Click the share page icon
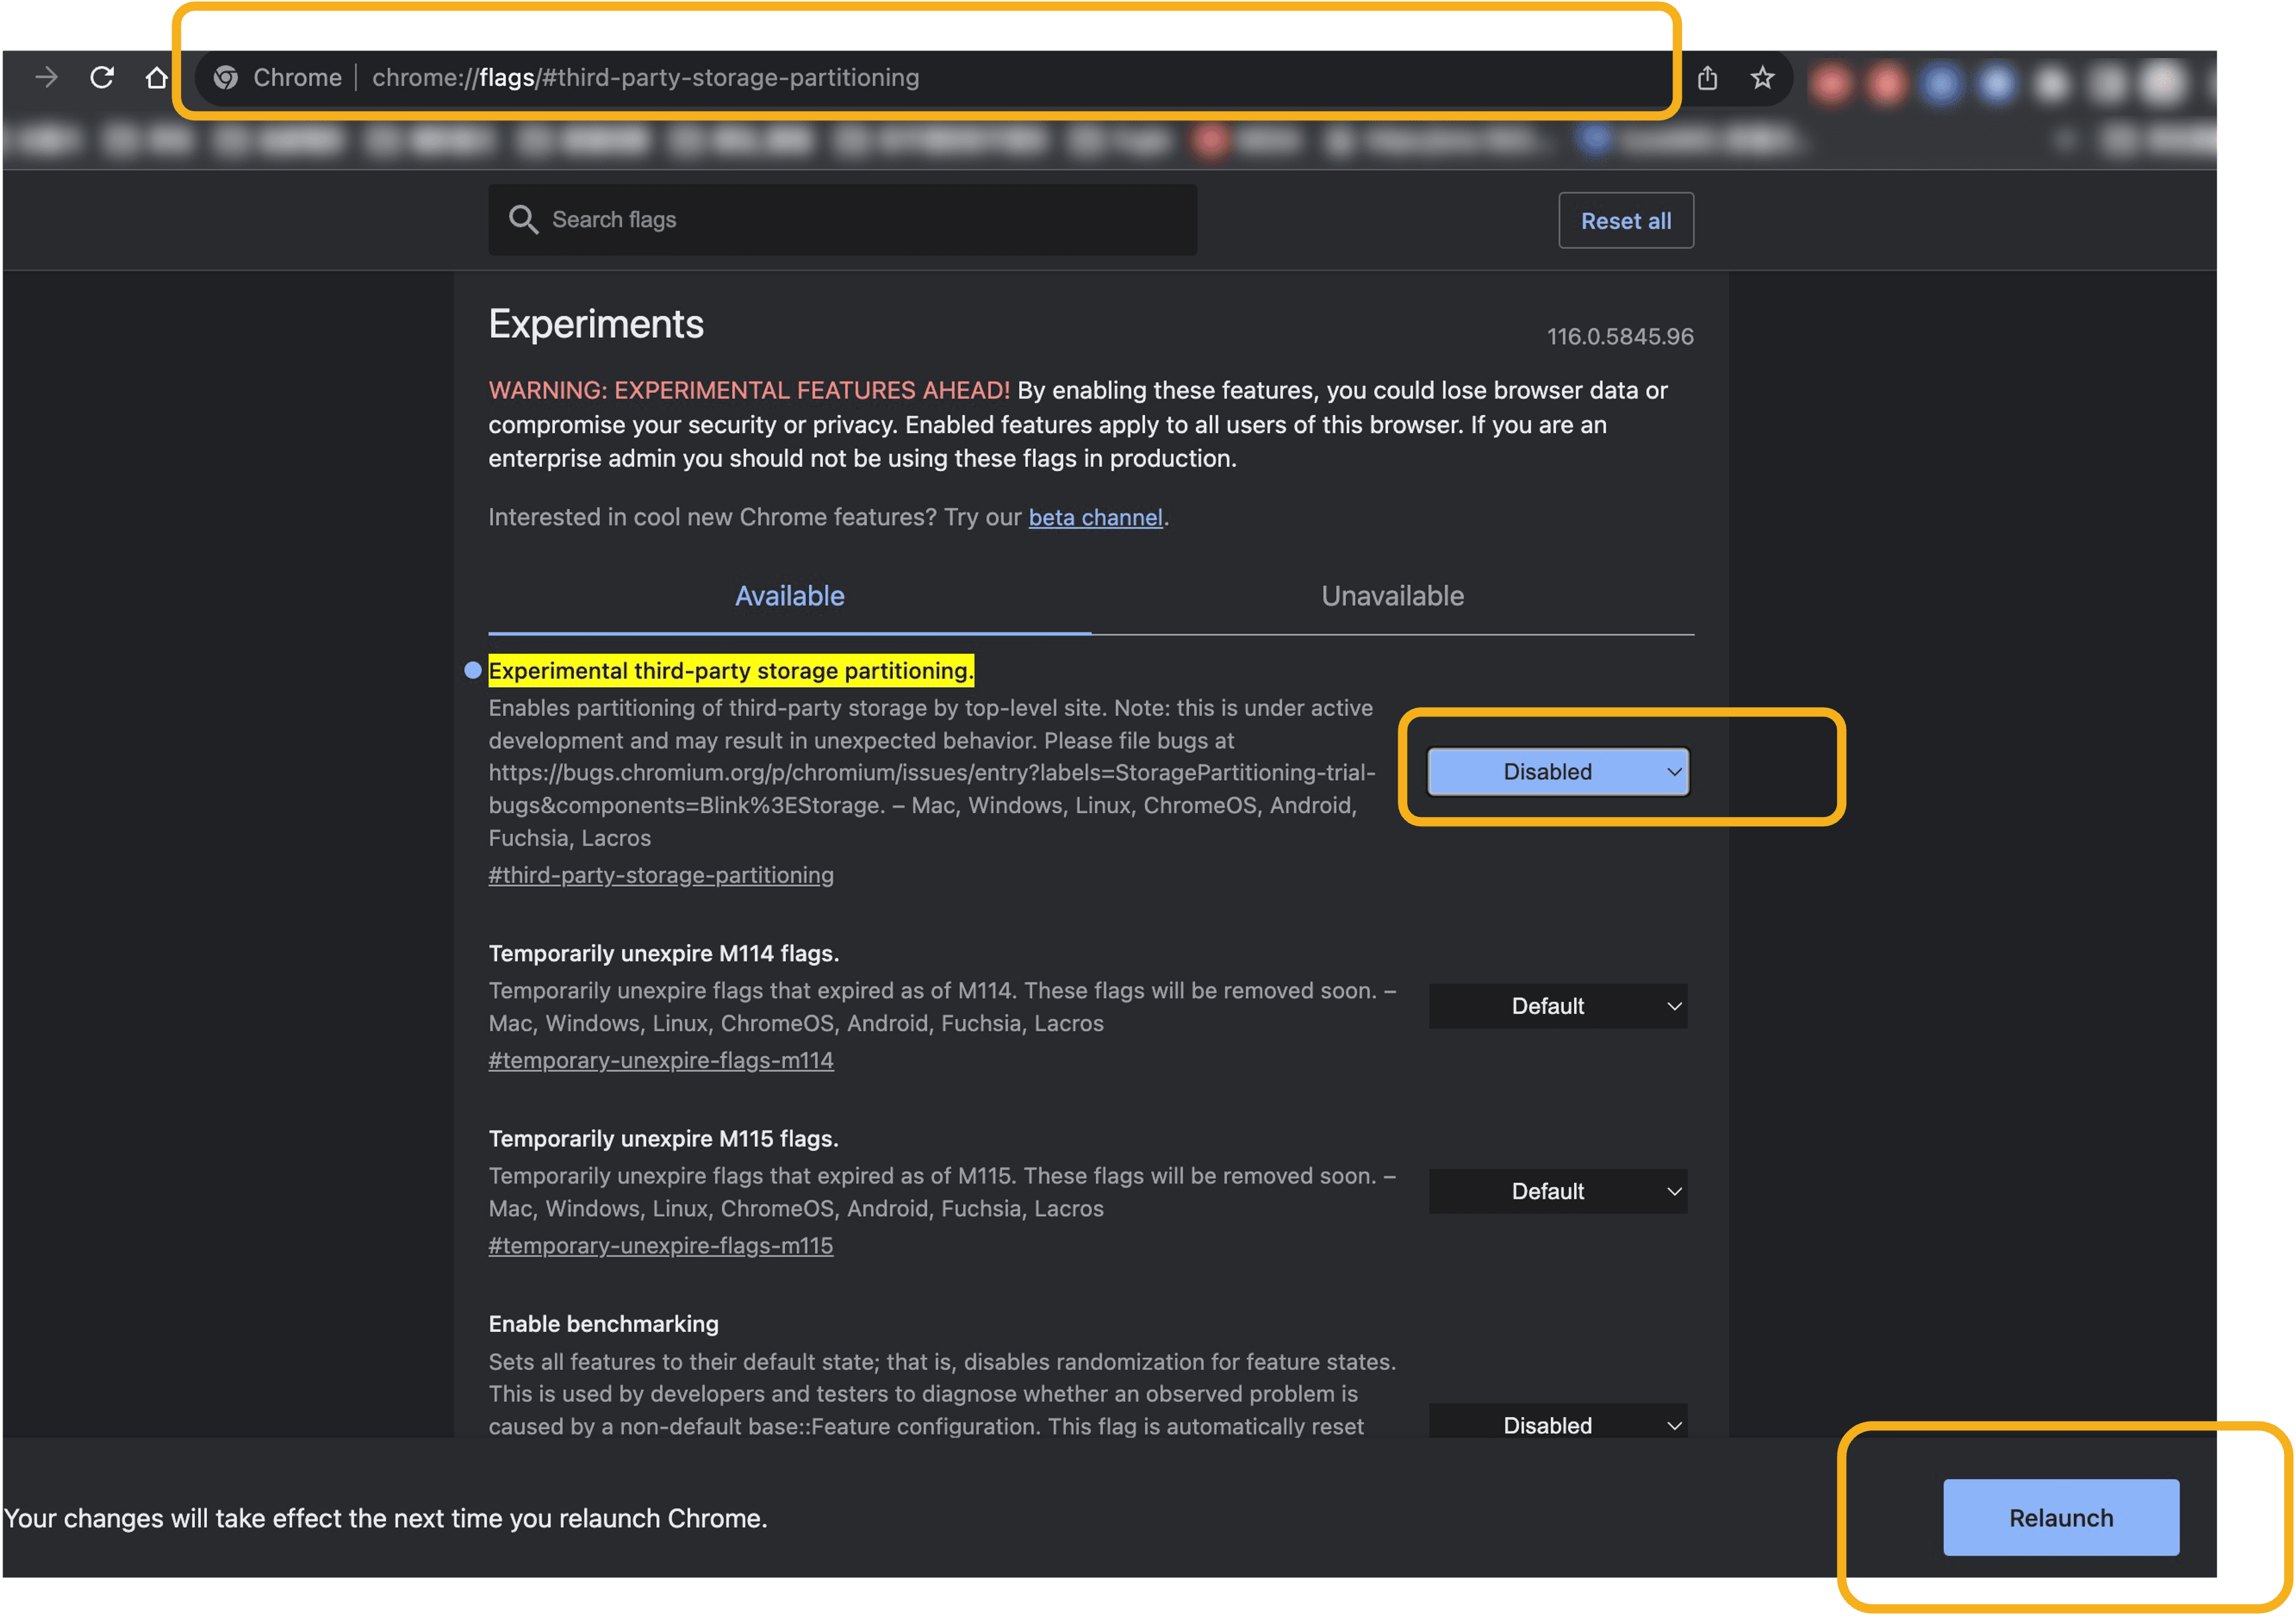2296x1616 pixels. [x=1707, y=77]
